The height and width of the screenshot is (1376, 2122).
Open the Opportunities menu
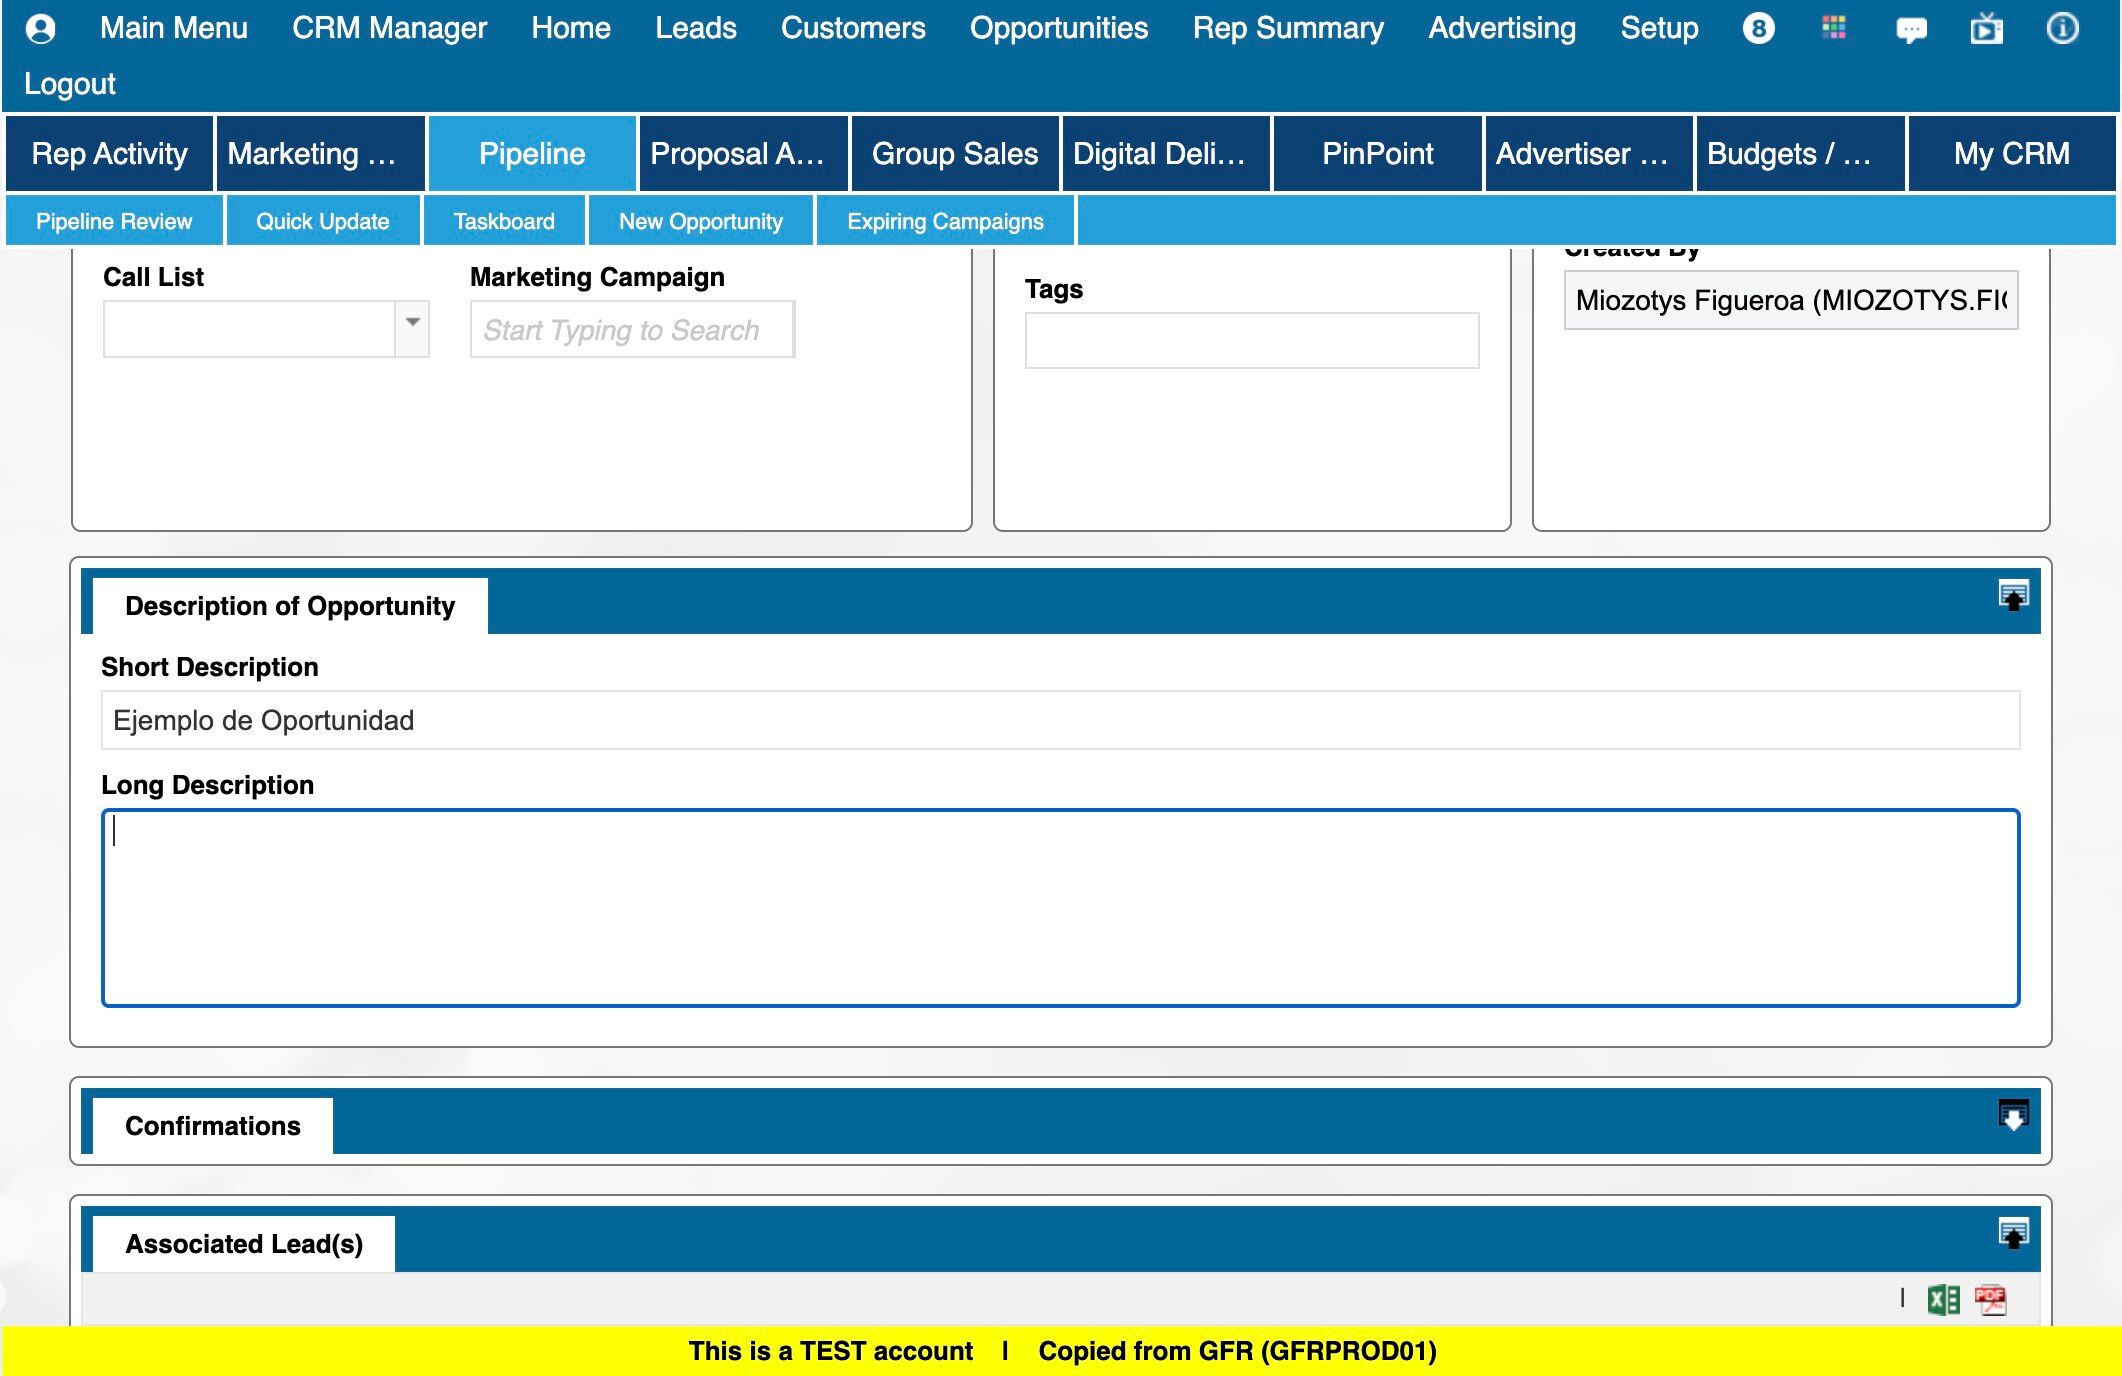click(1058, 28)
